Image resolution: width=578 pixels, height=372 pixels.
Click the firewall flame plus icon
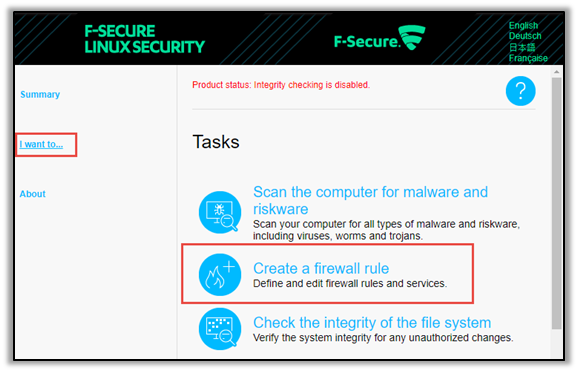point(220,274)
